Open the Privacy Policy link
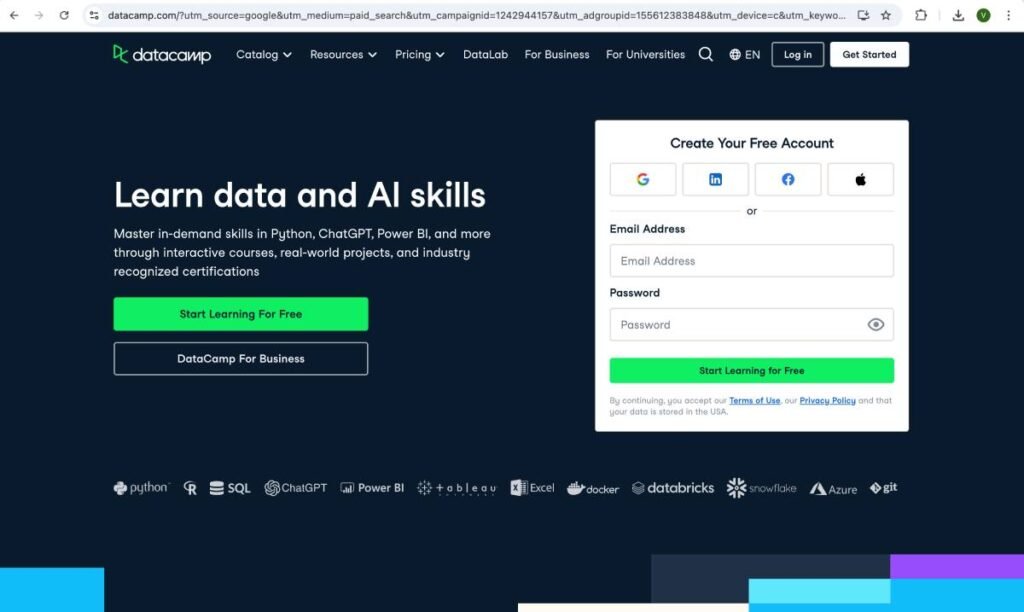Screen dimensions: 1024x612 click(x=827, y=400)
